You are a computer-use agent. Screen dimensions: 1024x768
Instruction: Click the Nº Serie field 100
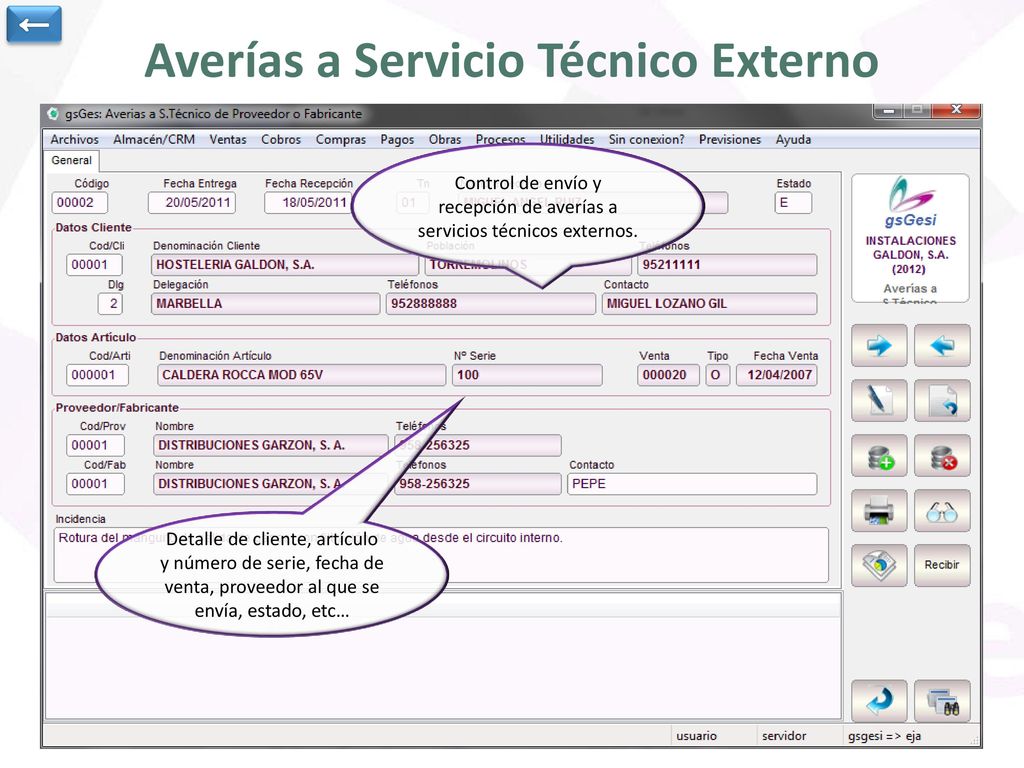click(x=527, y=375)
